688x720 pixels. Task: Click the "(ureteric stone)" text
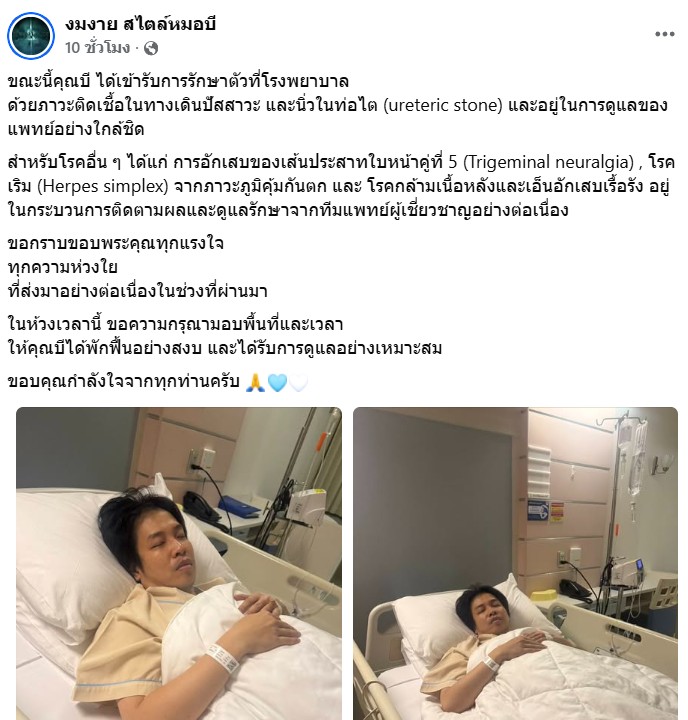pyautogui.click(x=443, y=106)
